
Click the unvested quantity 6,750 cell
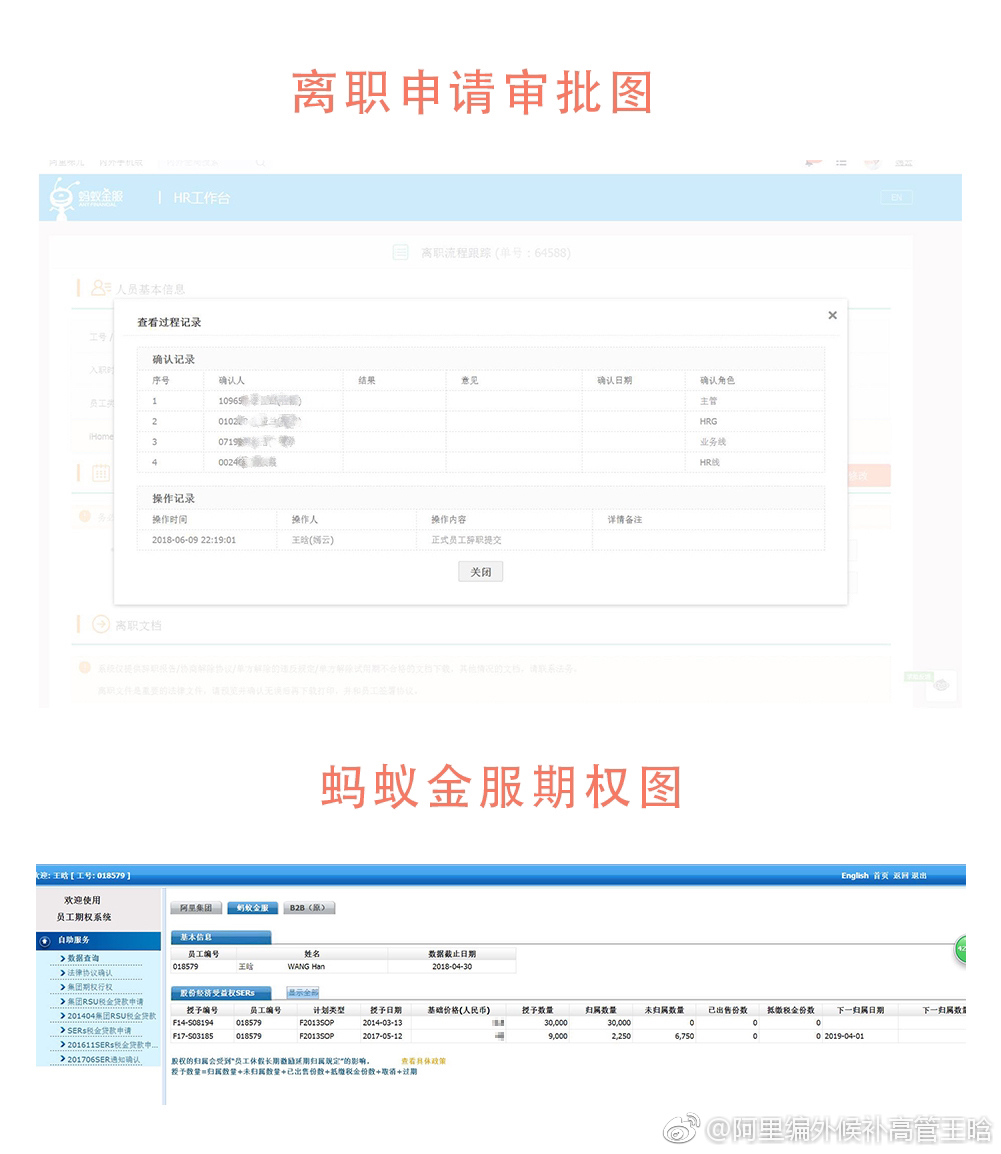(x=684, y=1036)
